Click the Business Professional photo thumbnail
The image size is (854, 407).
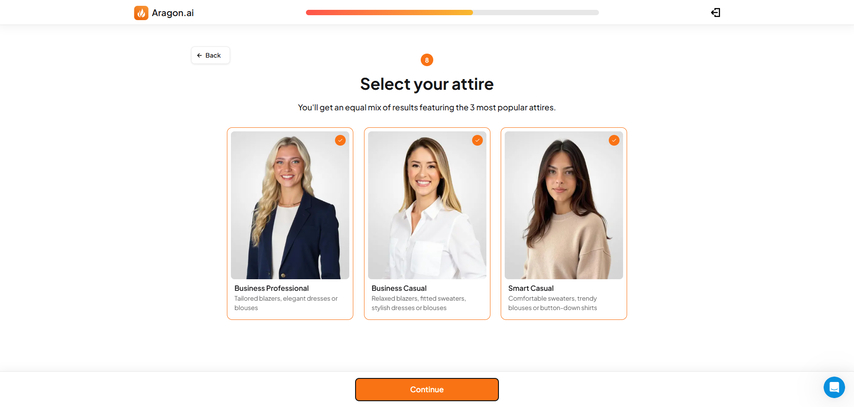[x=290, y=205]
